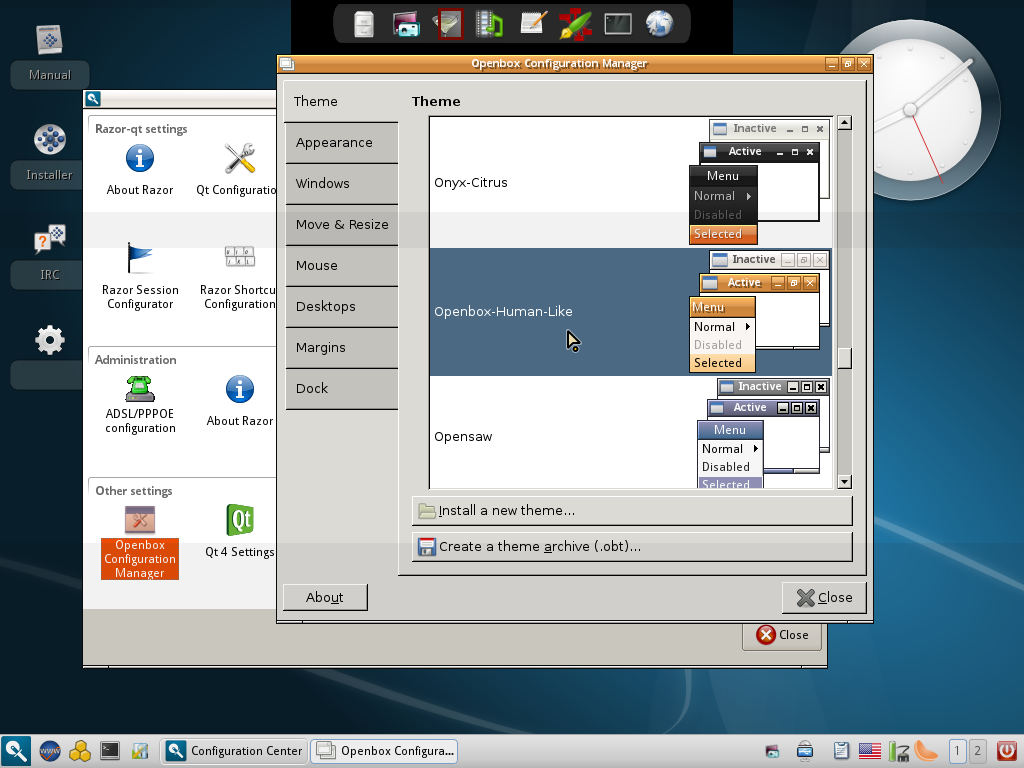Open the screenshot tray icon
1024x768 pixels.
(773, 751)
